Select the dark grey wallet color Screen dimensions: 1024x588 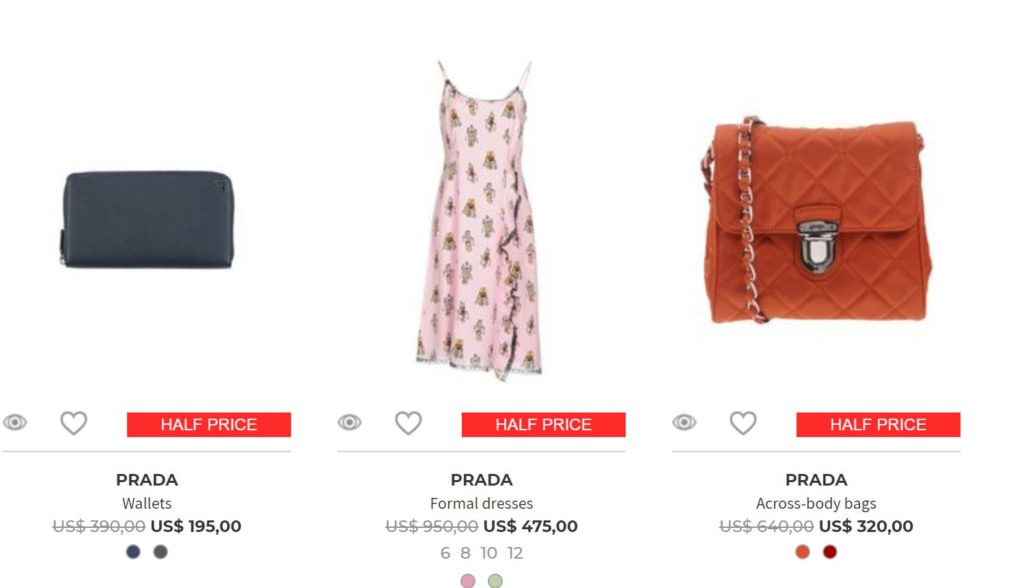coord(160,552)
